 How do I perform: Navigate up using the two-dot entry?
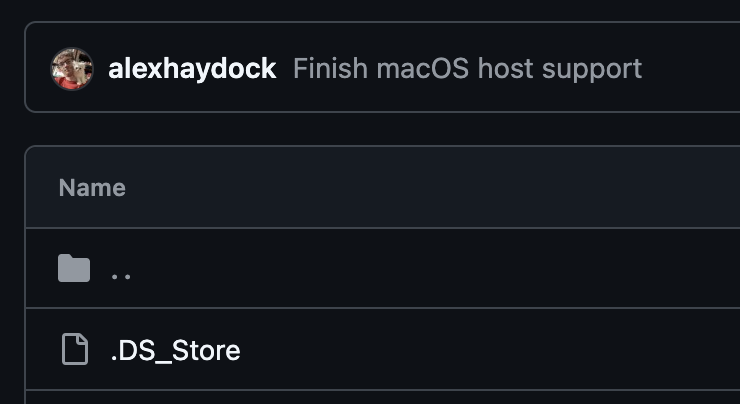point(121,270)
